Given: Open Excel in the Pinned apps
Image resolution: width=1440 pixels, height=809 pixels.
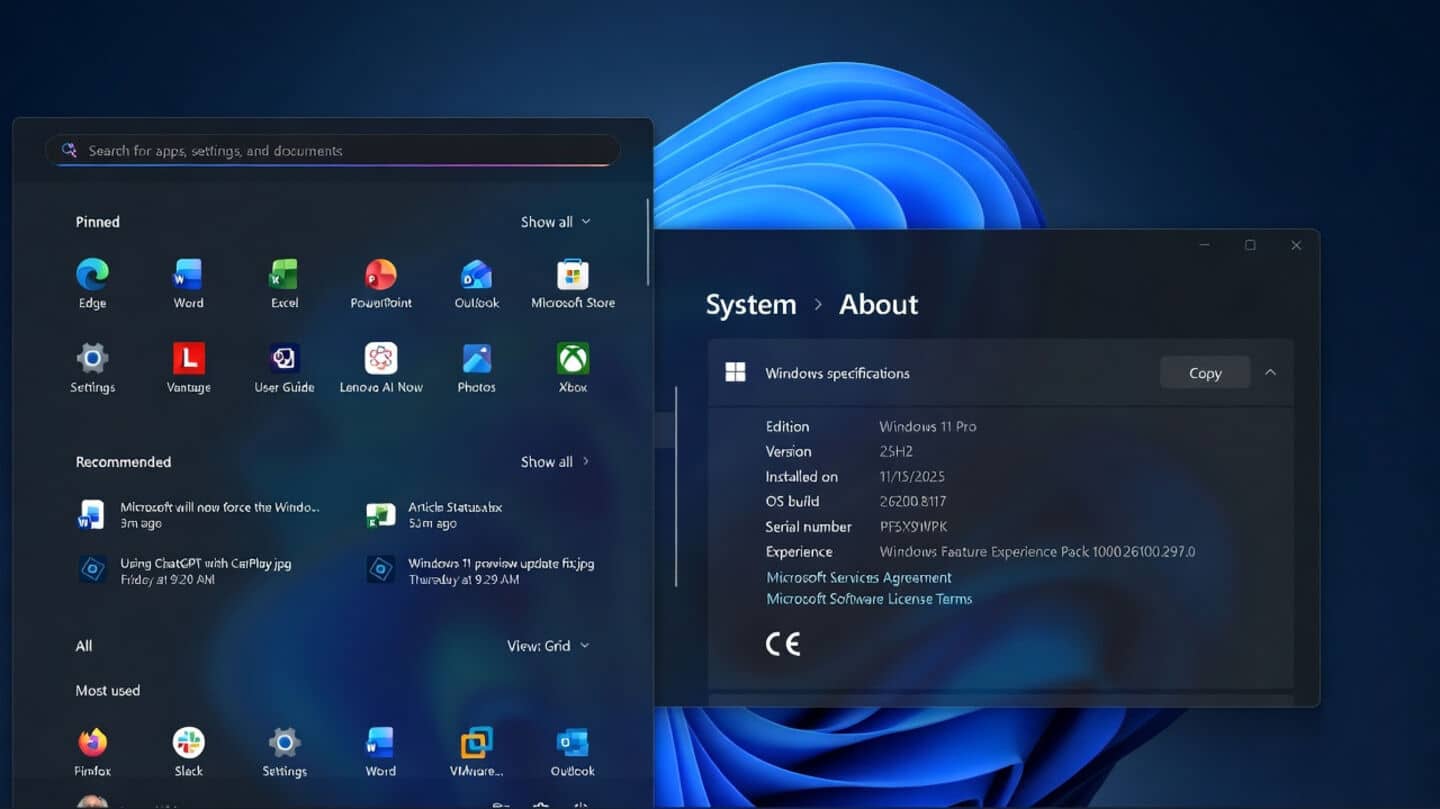Looking at the screenshot, I should 284,284.
